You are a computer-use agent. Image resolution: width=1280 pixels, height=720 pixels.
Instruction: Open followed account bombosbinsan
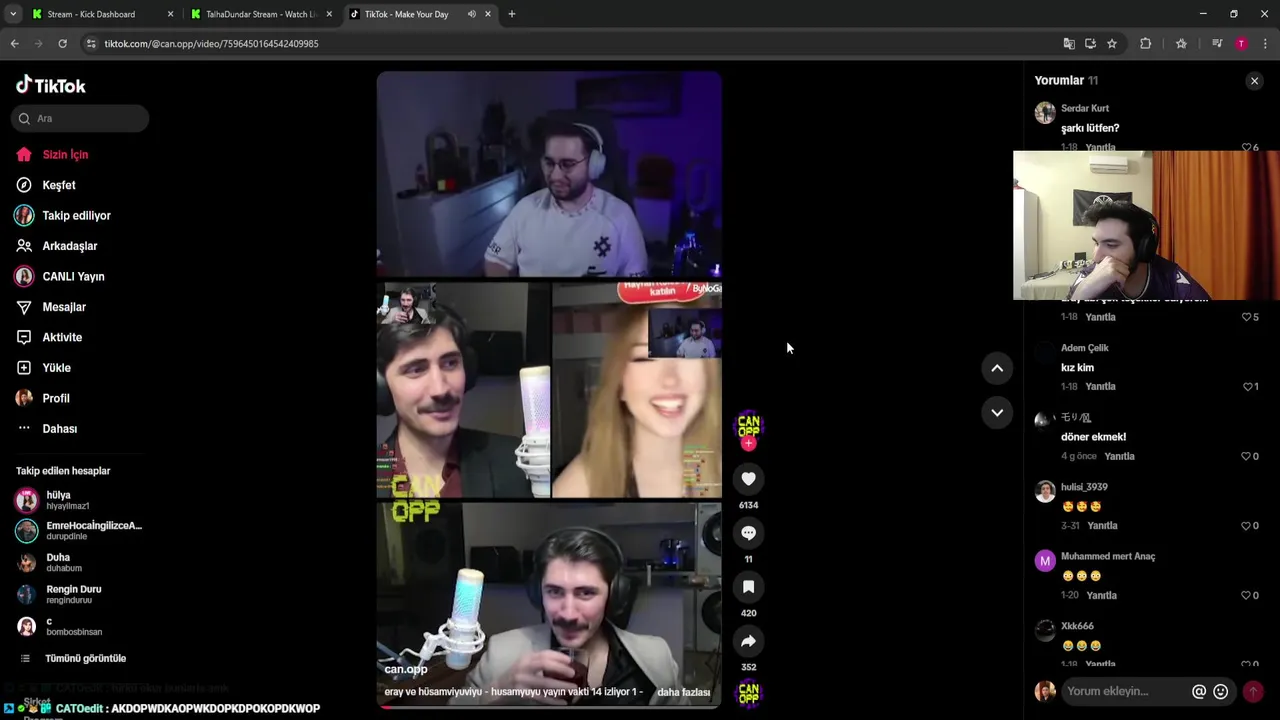point(74,626)
